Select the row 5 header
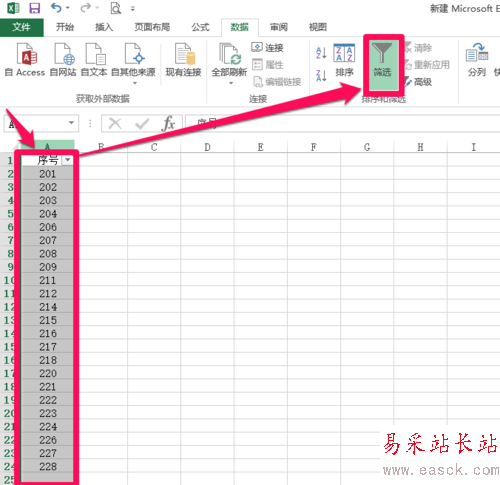The width and height of the screenshot is (500, 485). click(10, 214)
